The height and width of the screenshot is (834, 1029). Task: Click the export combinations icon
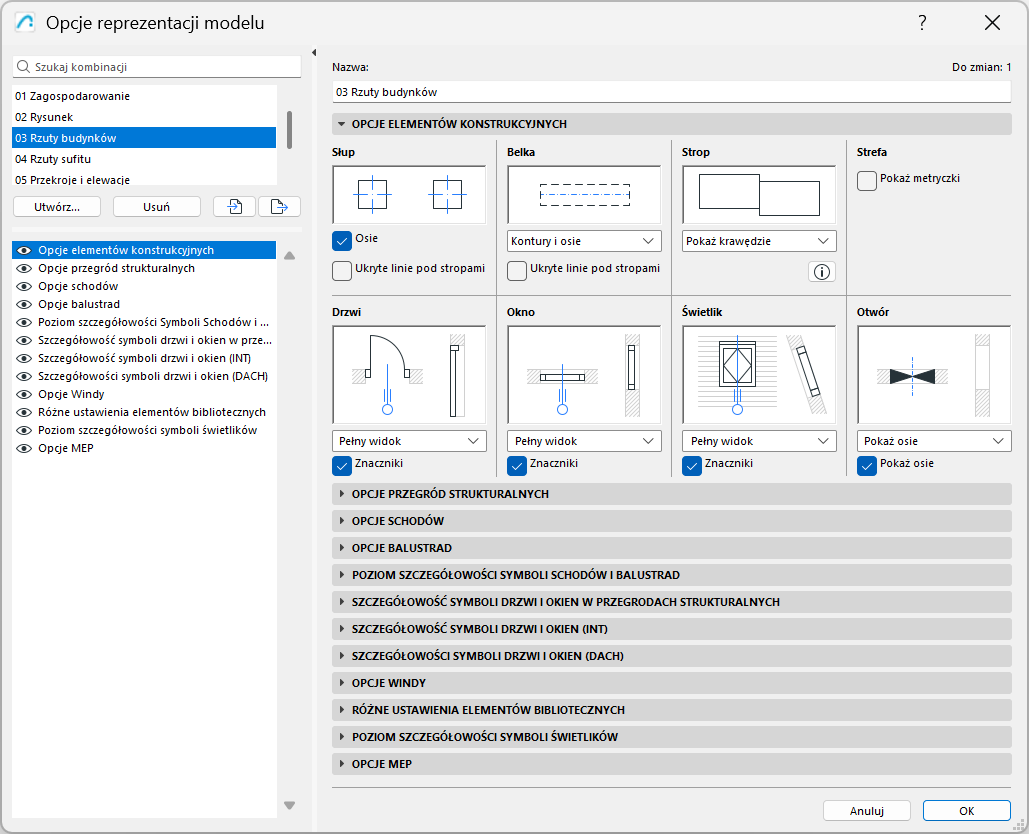280,206
